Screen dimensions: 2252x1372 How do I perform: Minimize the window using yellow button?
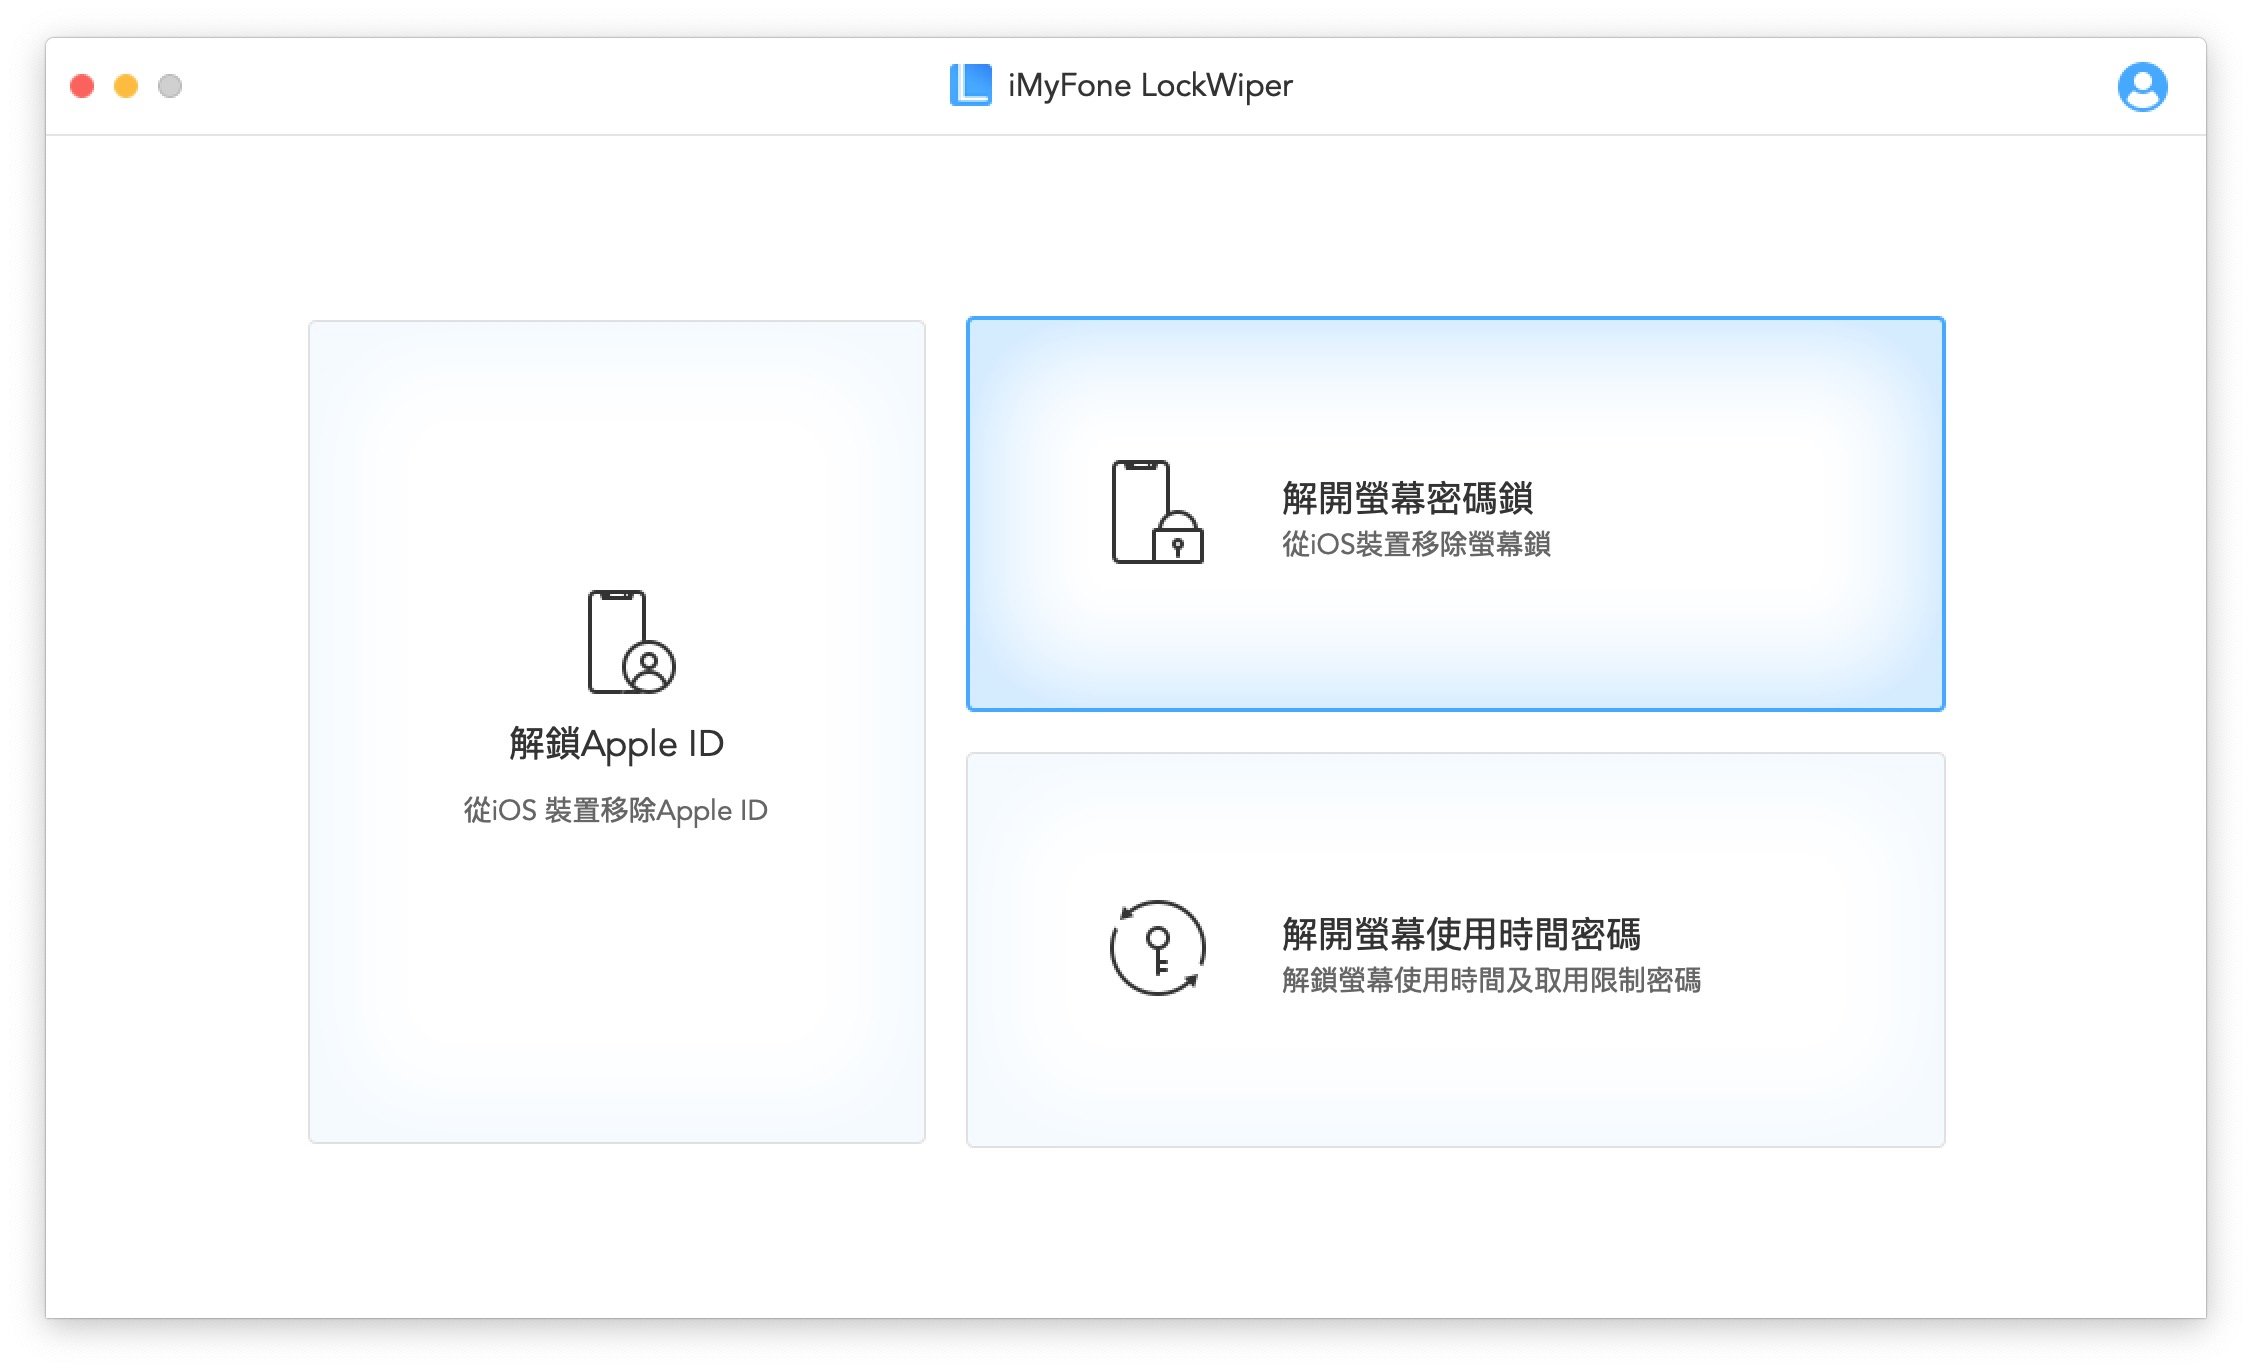coord(126,86)
